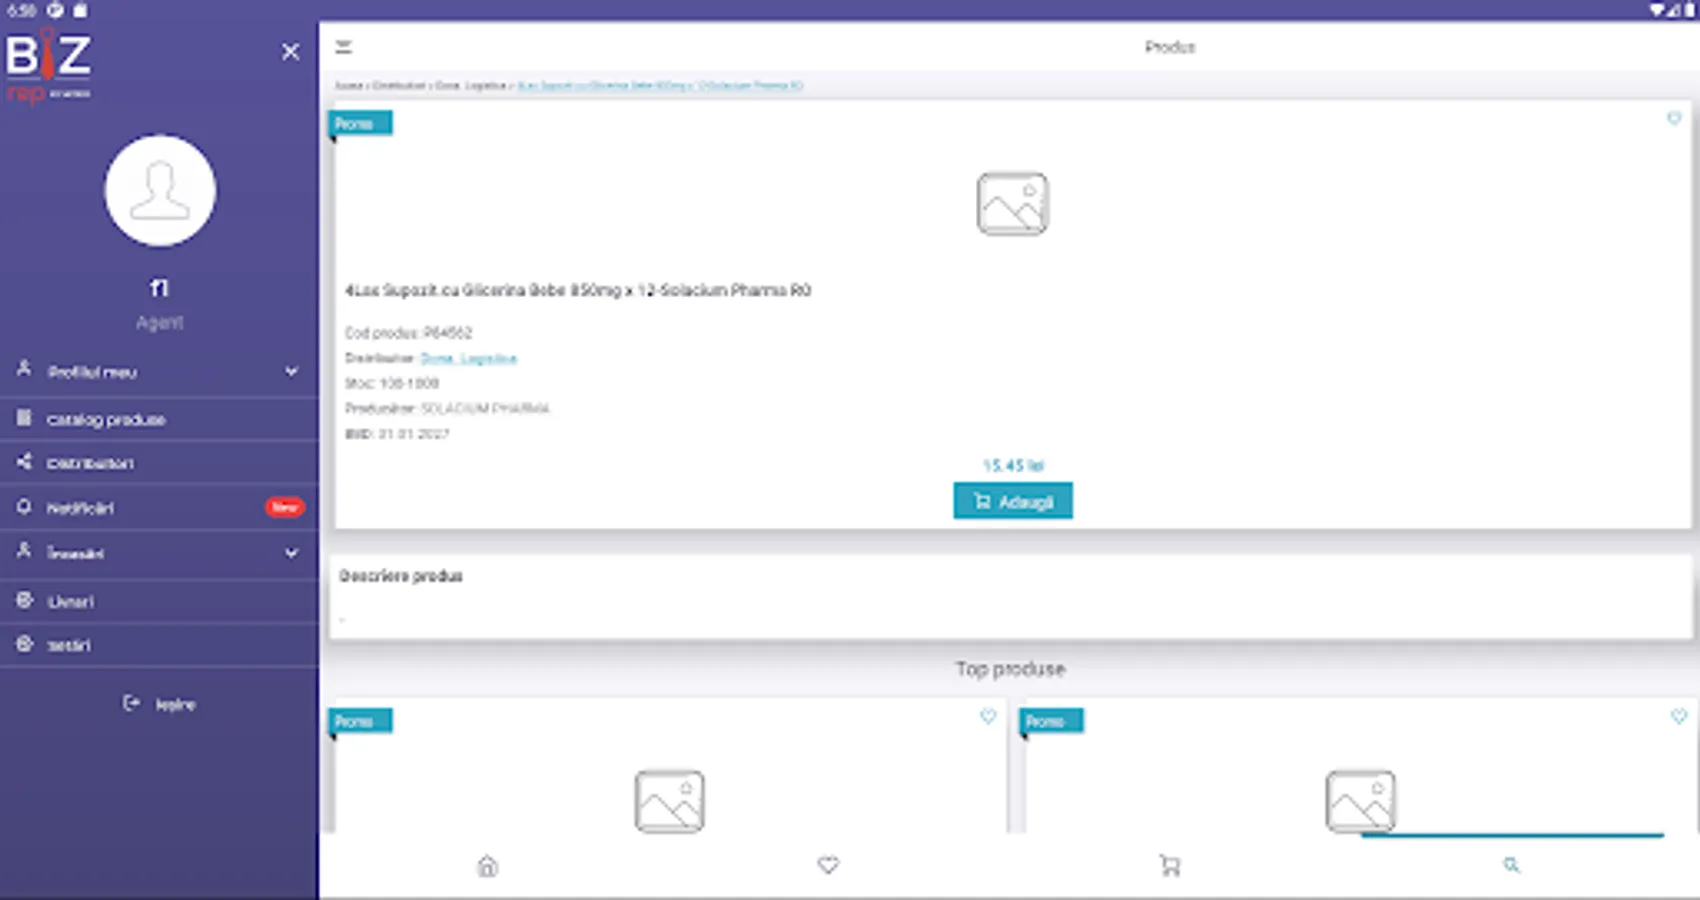This screenshot has width=1700, height=900.
Task: Expand the Încasări menu
Action: [80, 553]
